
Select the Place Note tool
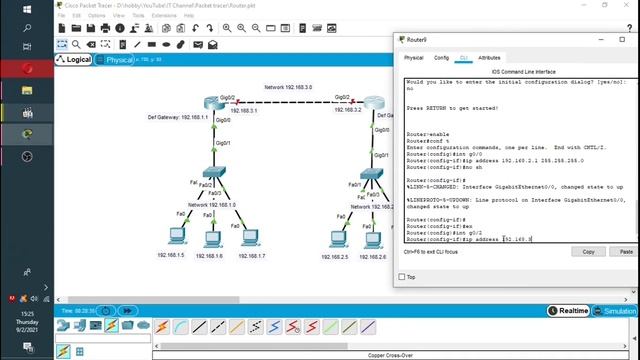click(x=122, y=44)
